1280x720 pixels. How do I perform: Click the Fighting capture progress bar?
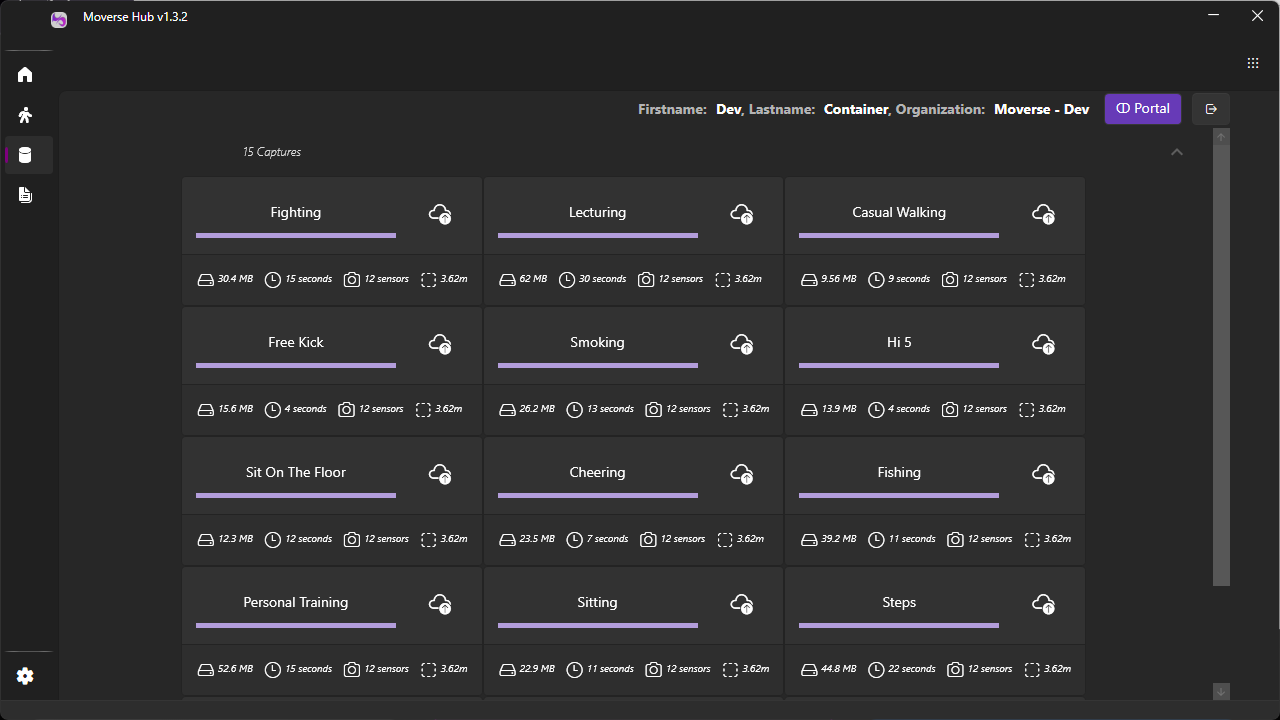(x=296, y=236)
